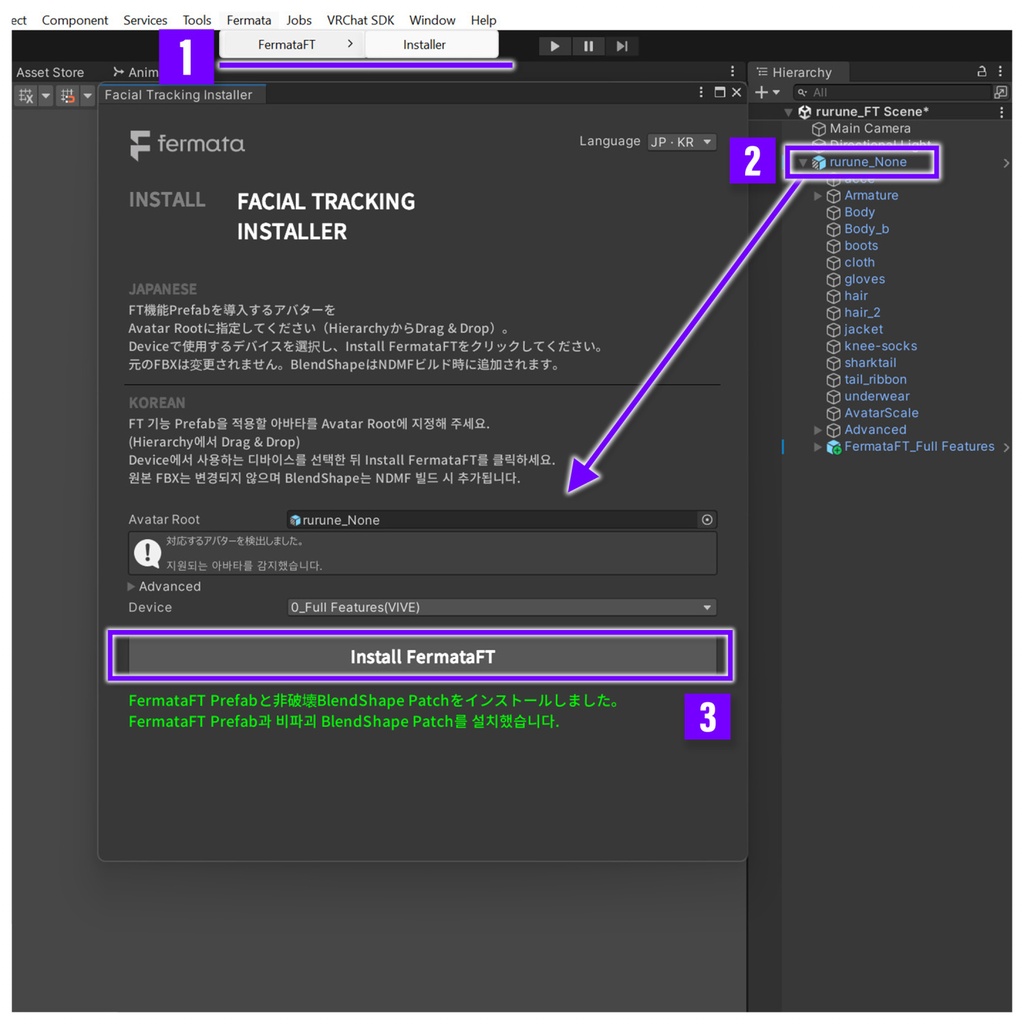Expand the Advanced object in Hierarchy
1024x1024 pixels.
(818, 430)
